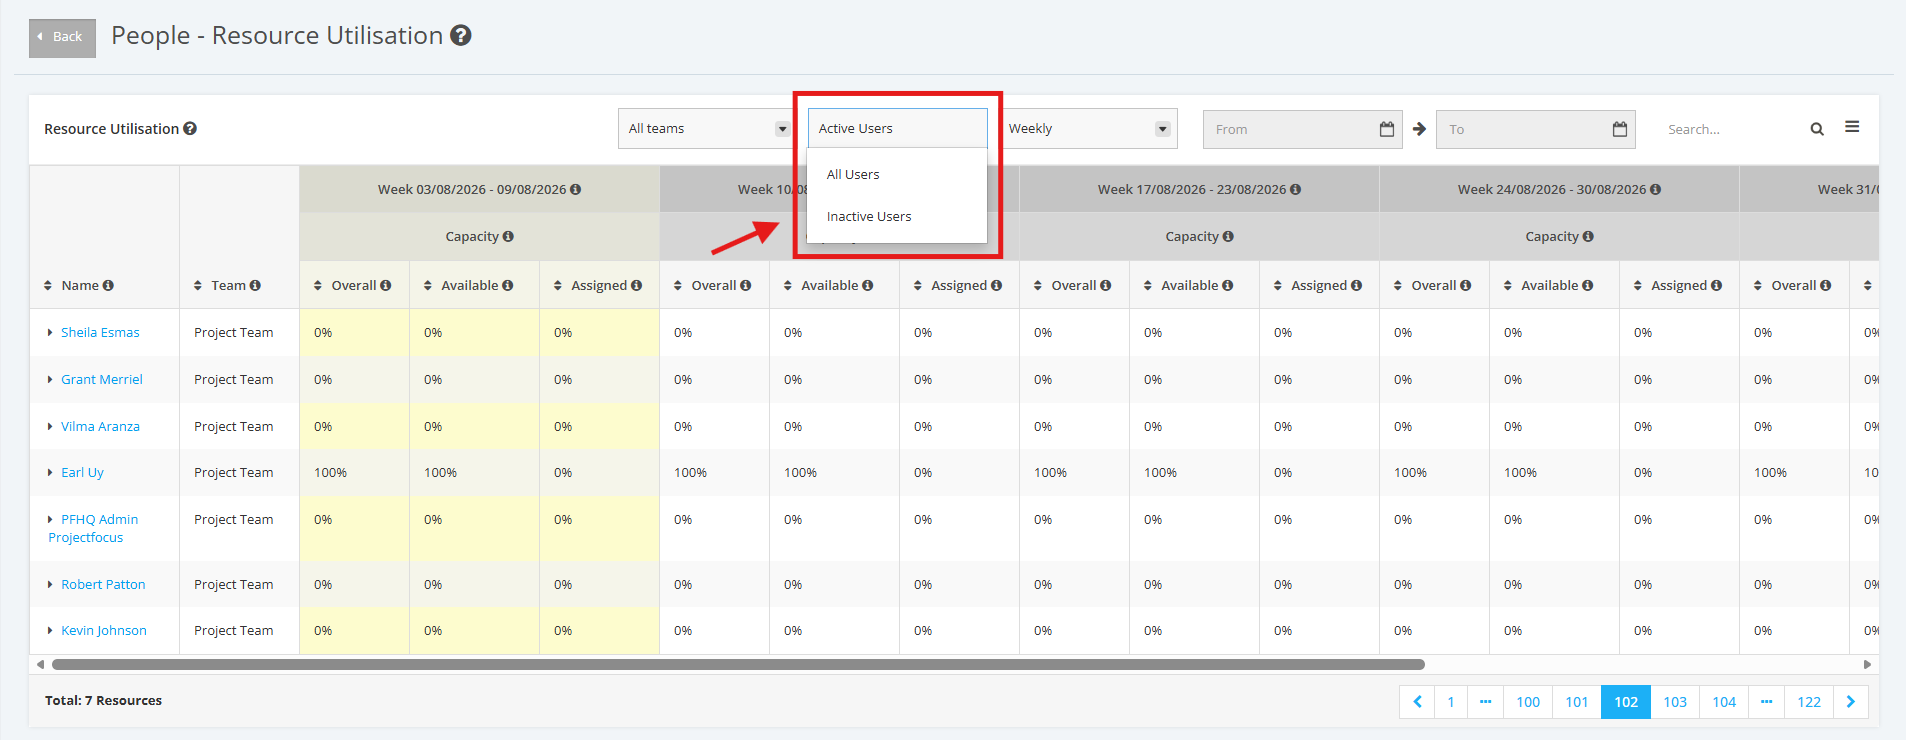Sort Available column of week 17/08/2026
The image size is (1906, 740).
[x=1148, y=286]
